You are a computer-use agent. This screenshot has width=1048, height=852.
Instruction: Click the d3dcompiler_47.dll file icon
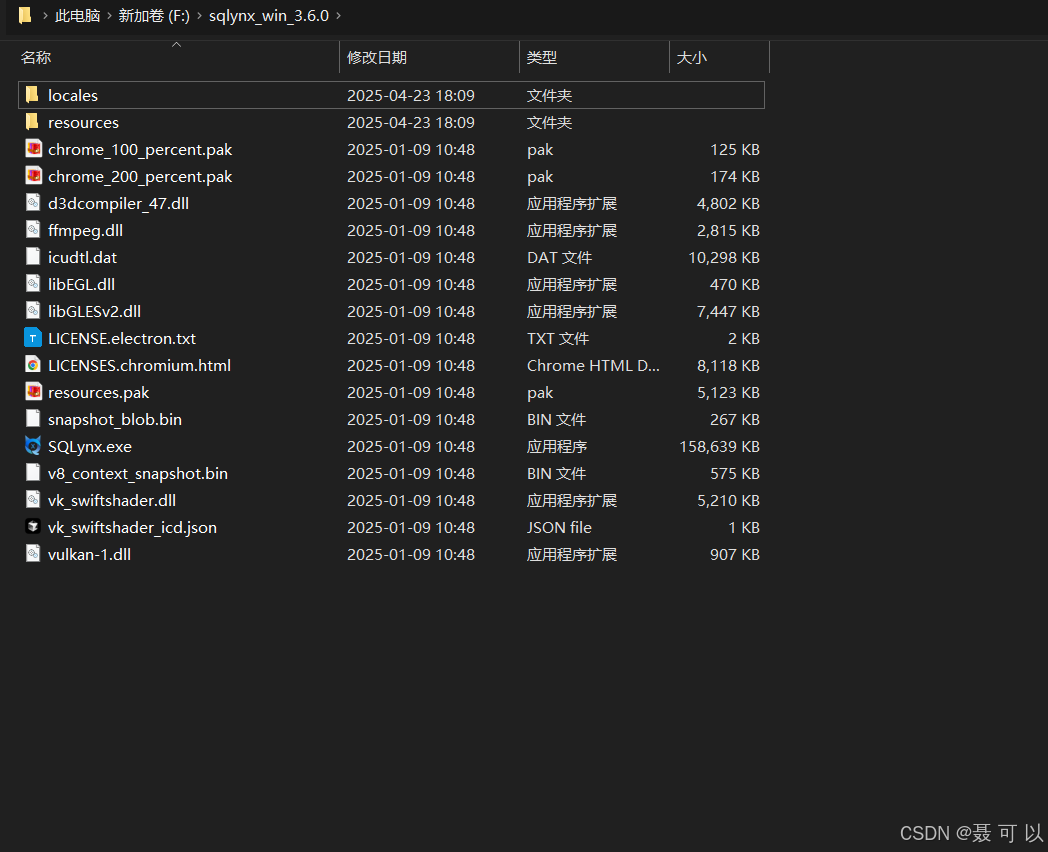[x=33, y=202]
